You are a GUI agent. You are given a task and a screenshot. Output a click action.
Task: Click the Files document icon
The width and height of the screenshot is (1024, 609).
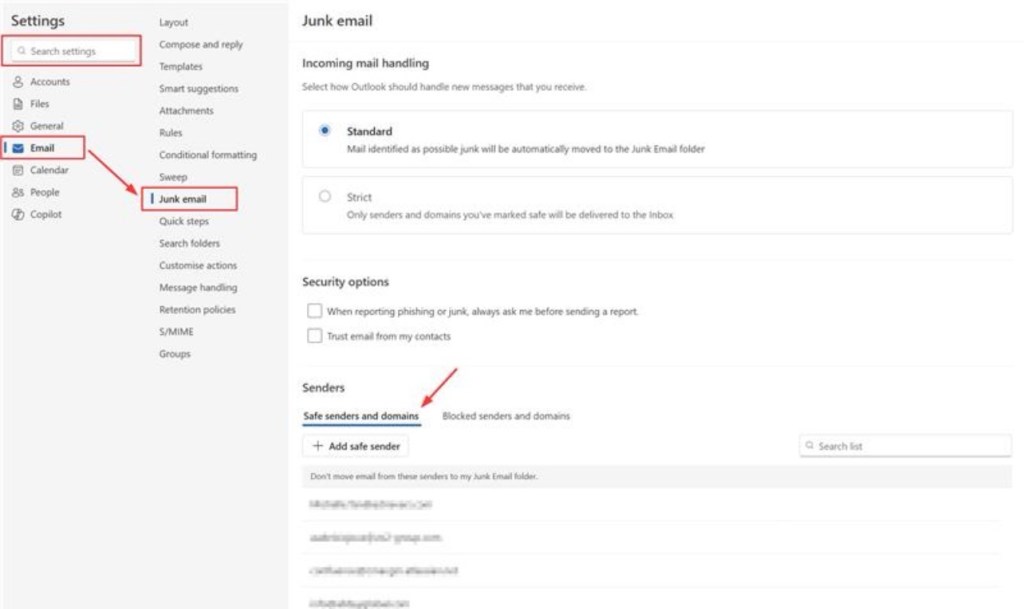[18, 104]
